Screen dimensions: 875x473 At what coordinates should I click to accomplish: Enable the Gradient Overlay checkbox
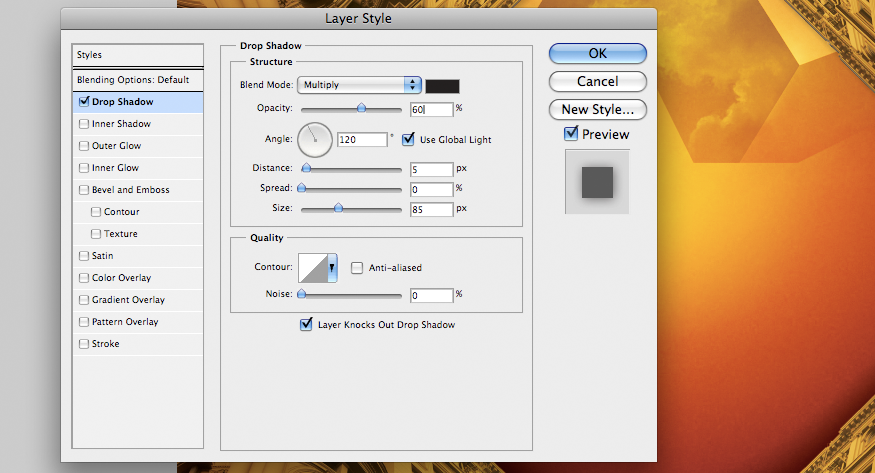point(84,300)
